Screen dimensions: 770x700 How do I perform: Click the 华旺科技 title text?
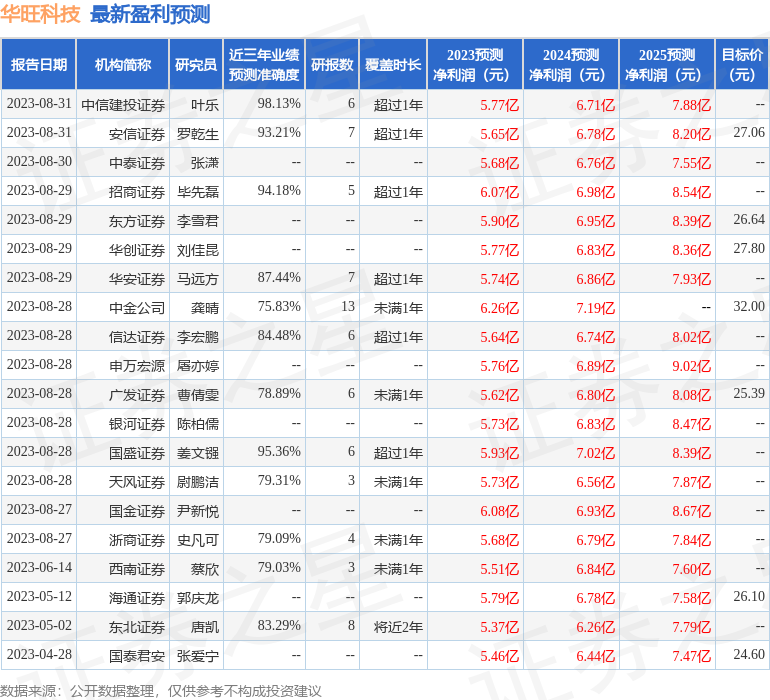point(40,14)
